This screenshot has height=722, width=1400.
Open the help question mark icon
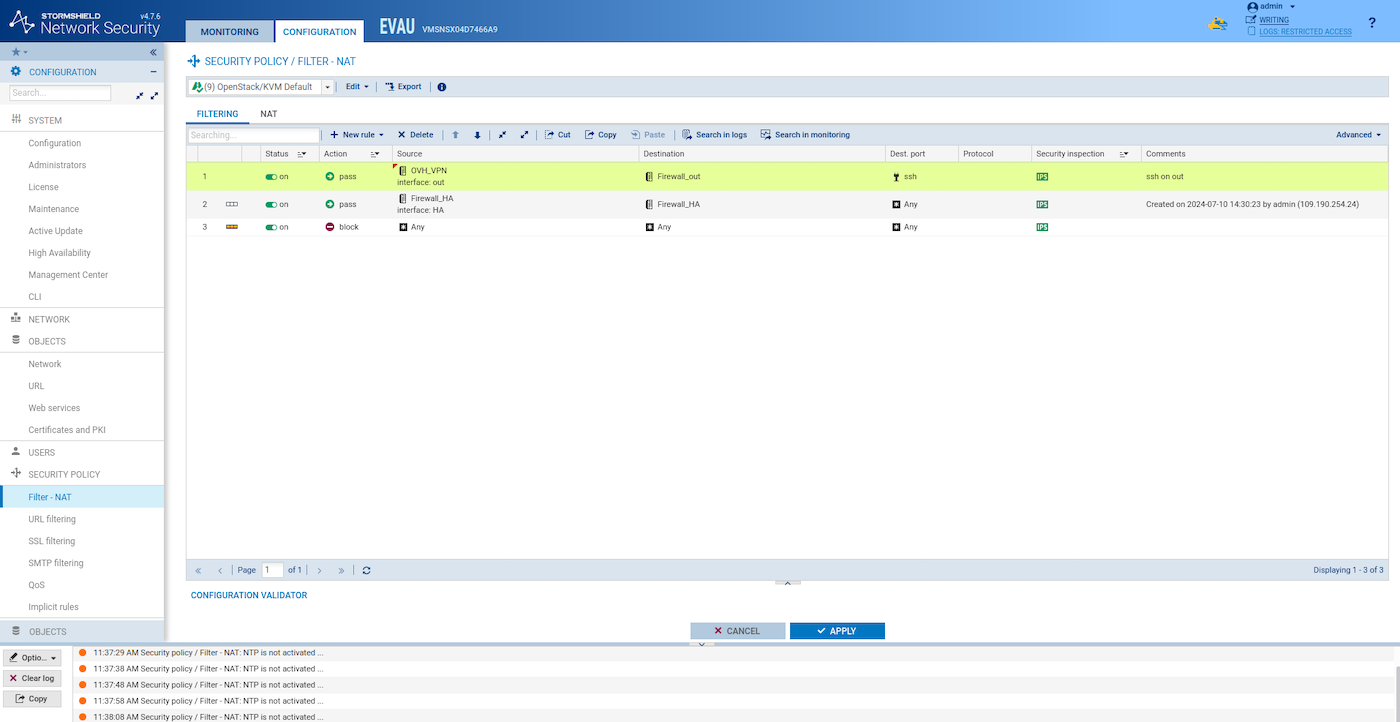[1371, 23]
